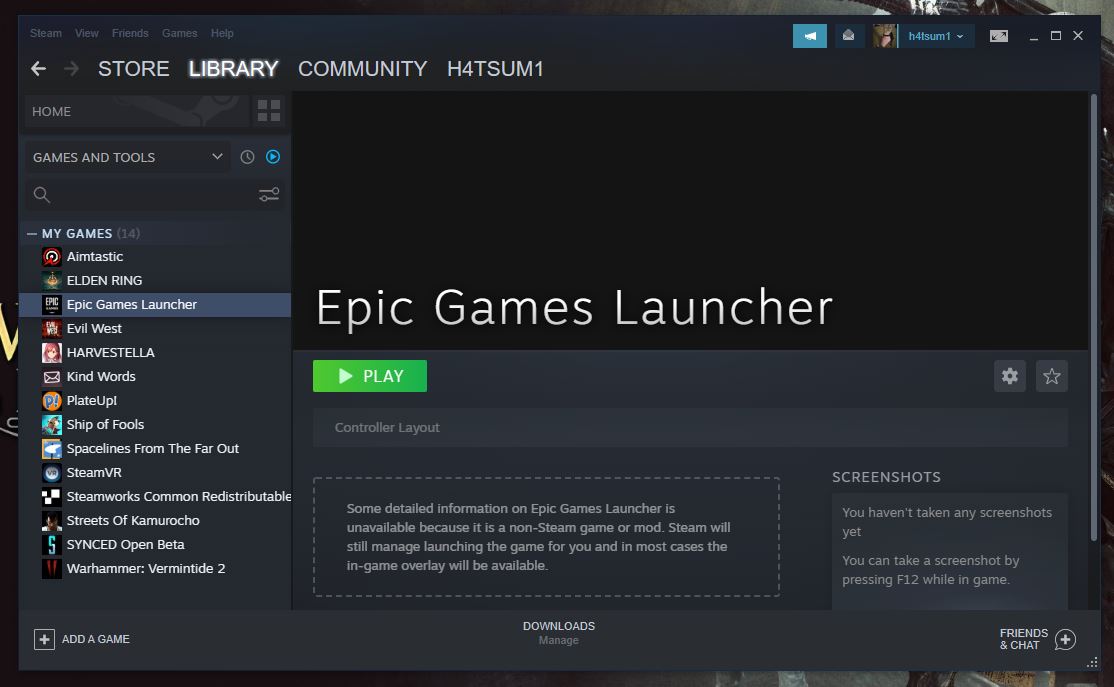Viewport: 1114px width, 687px height.
Task: Open the H4TSUM1 profile tab
Action: (x=495, y=68)
